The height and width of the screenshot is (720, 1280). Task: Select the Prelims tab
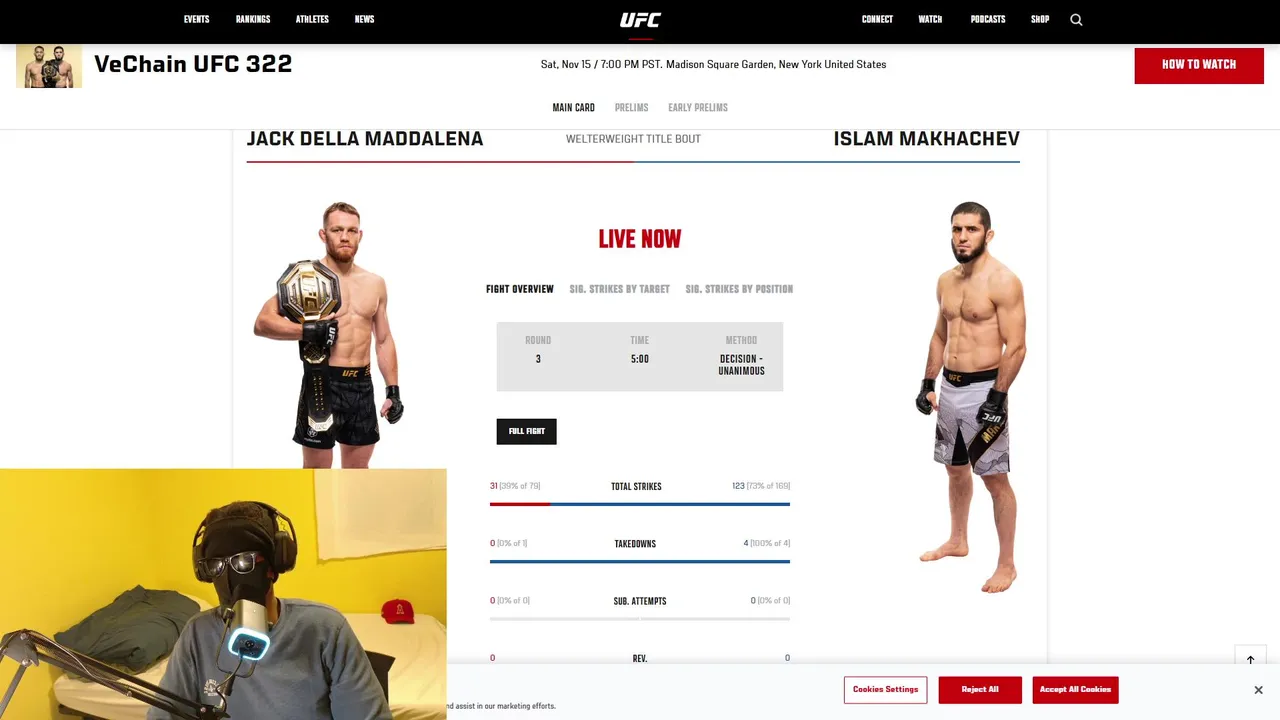tap(632, 108)
